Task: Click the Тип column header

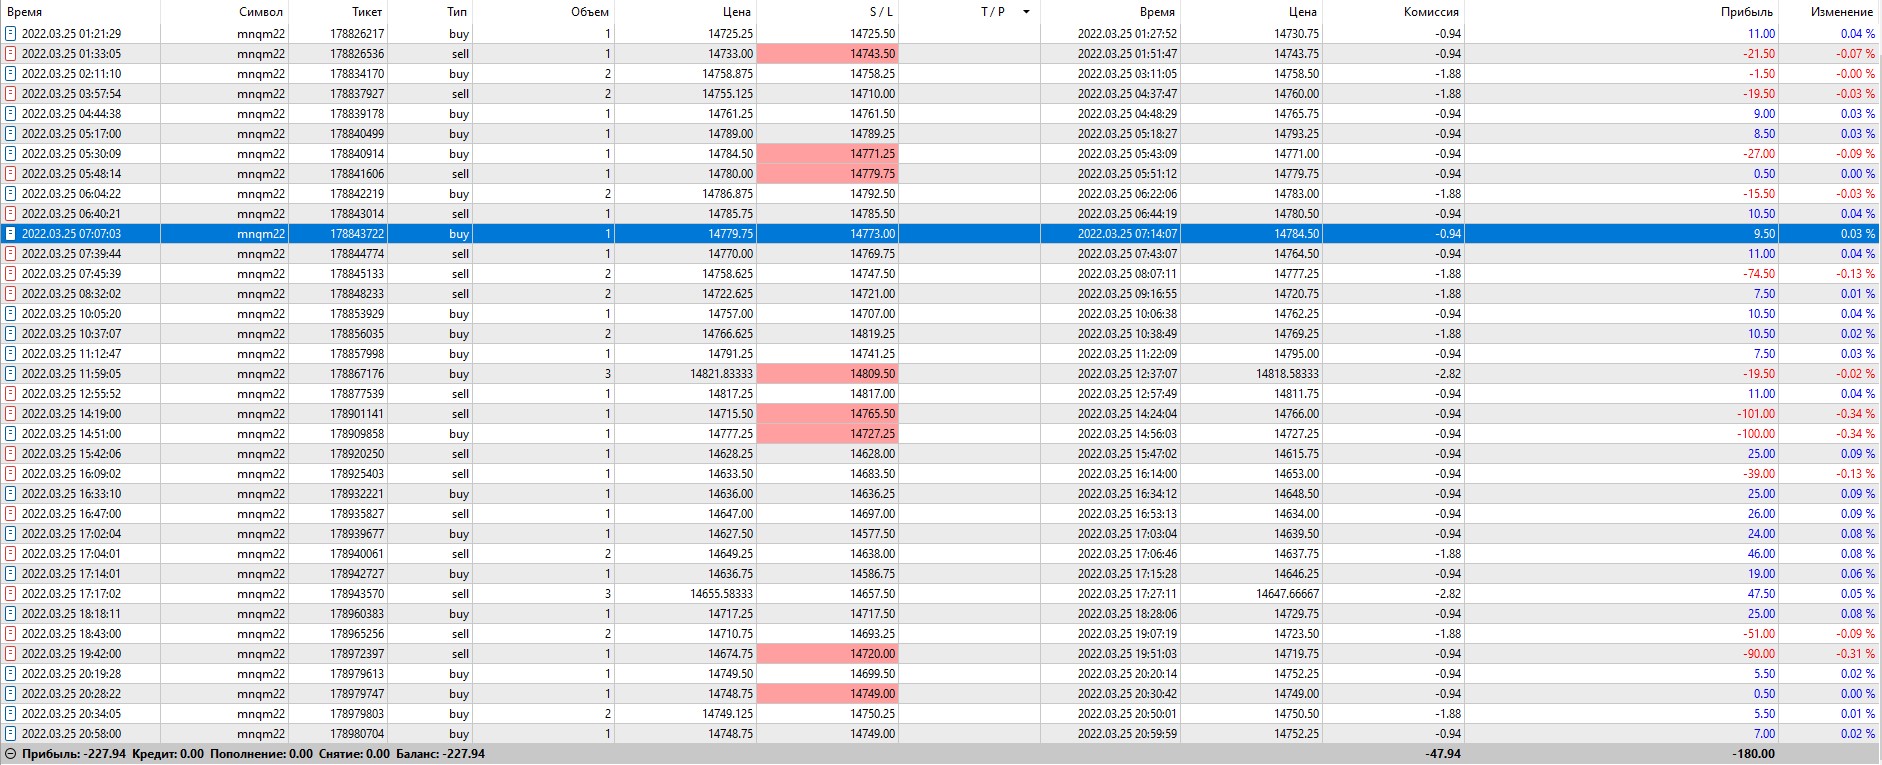Action: [x=457, y=12]
